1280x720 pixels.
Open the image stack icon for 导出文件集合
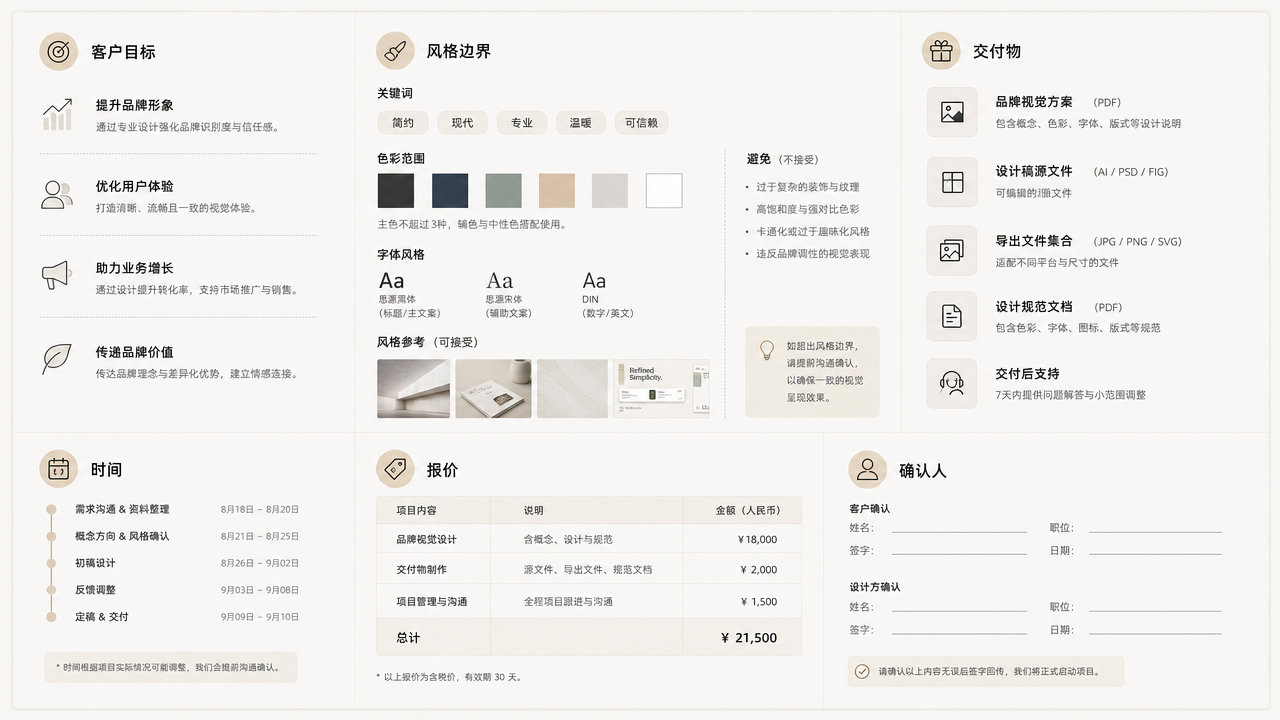(x=952, y=251)
